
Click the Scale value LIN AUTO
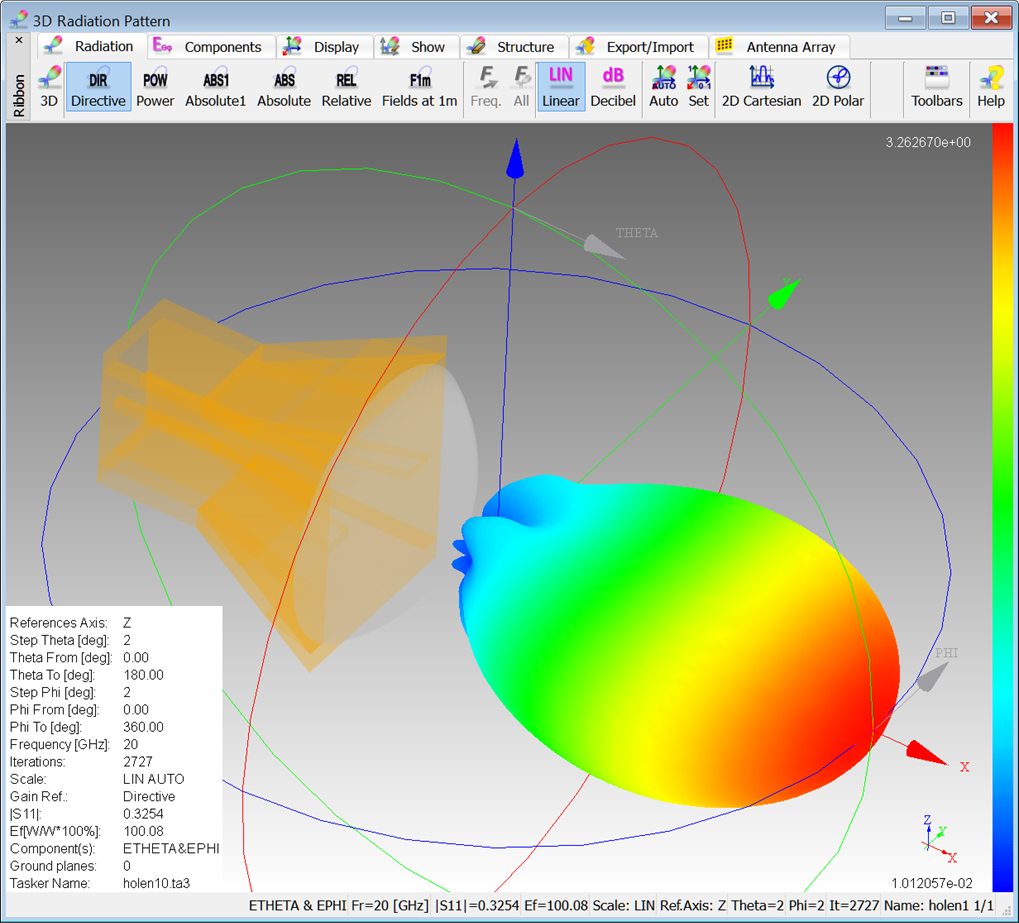tap(154, 779)
